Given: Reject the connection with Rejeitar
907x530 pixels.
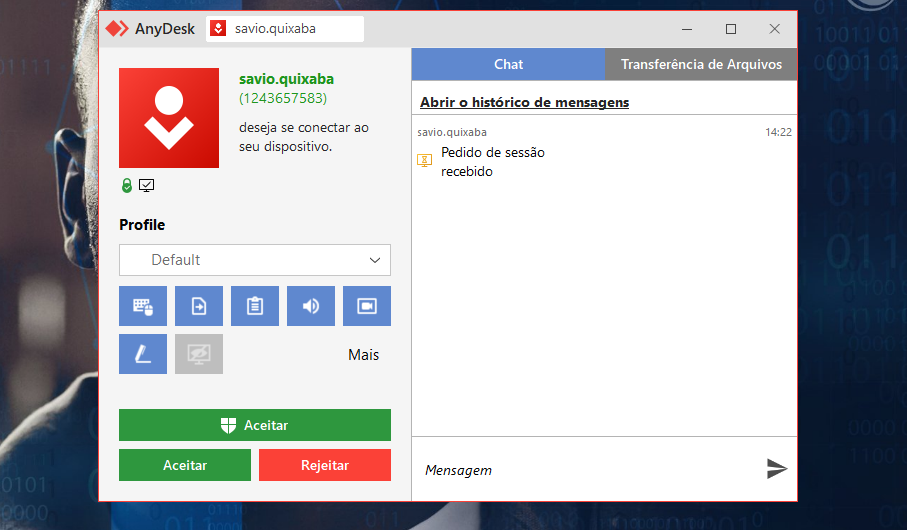Looking at the screenshot, I should pos(324,465).
